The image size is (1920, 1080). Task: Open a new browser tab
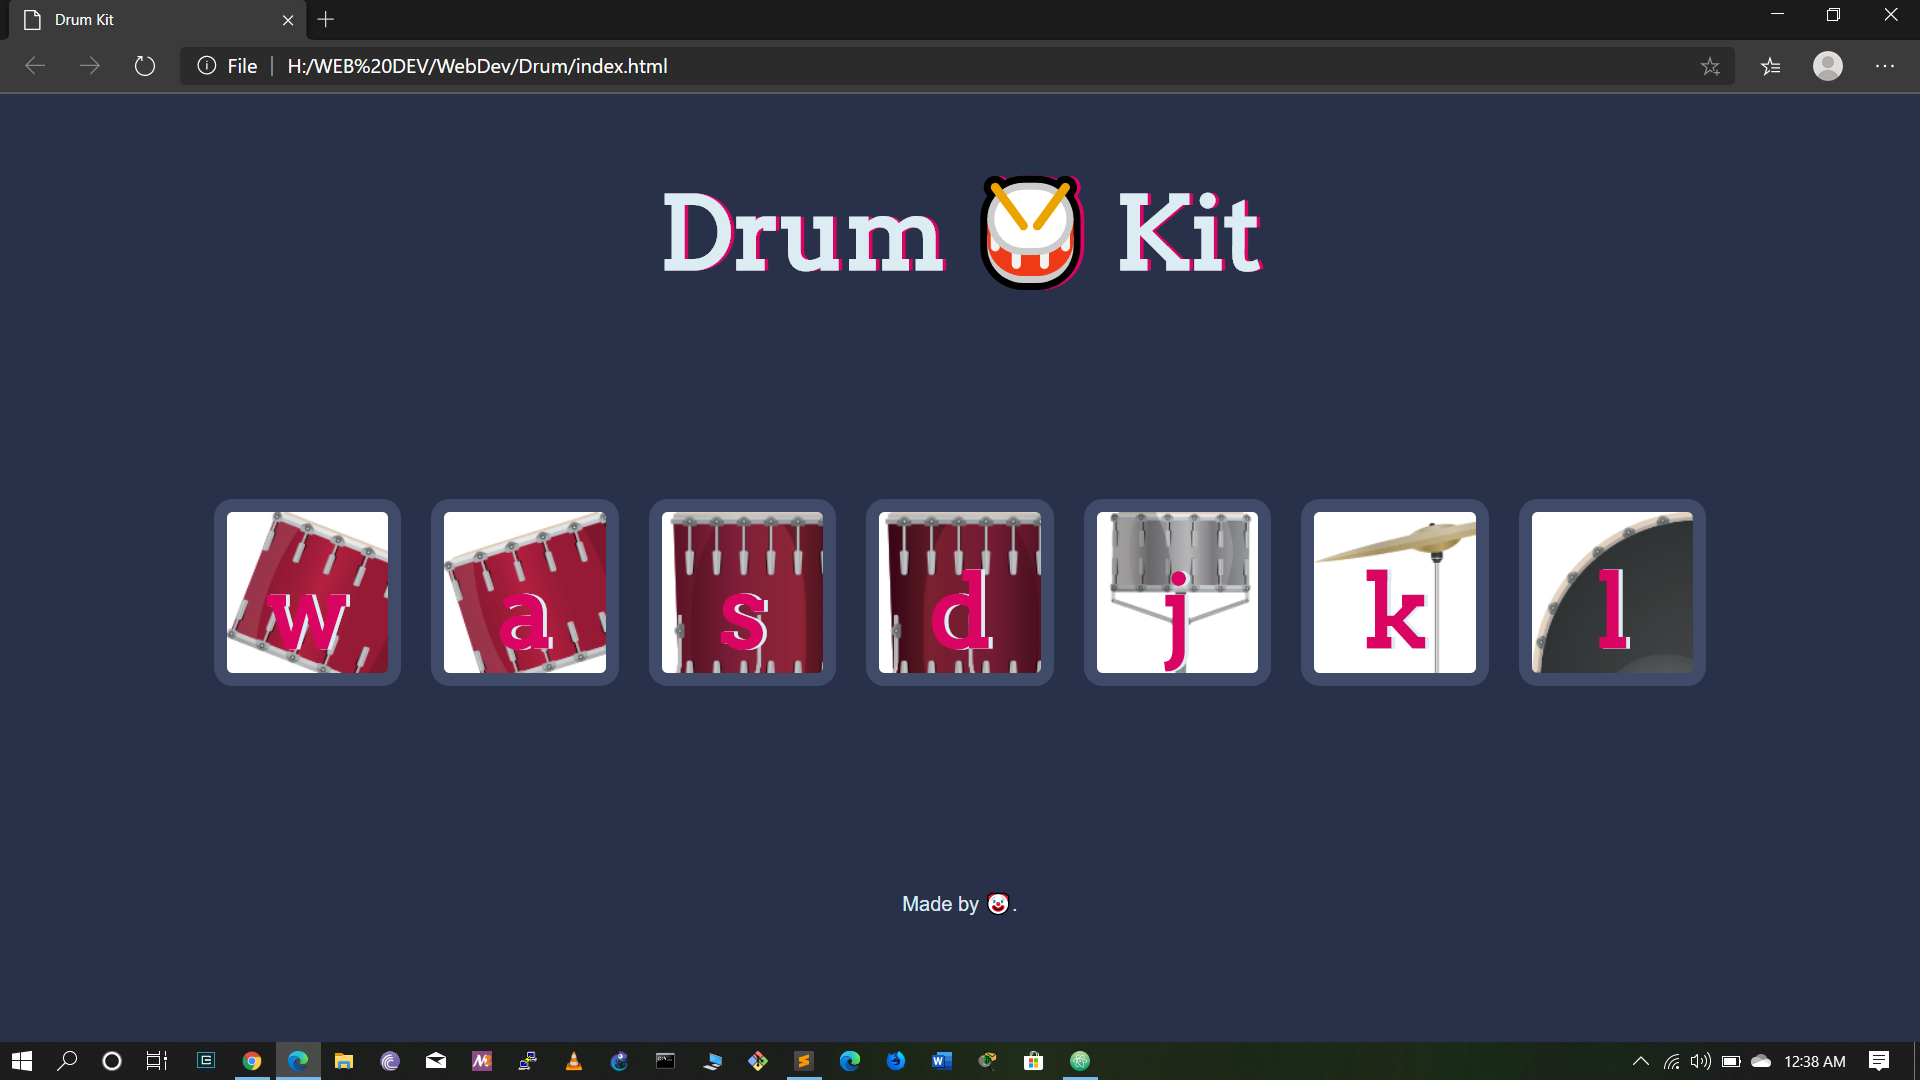[x=326, y=19]
